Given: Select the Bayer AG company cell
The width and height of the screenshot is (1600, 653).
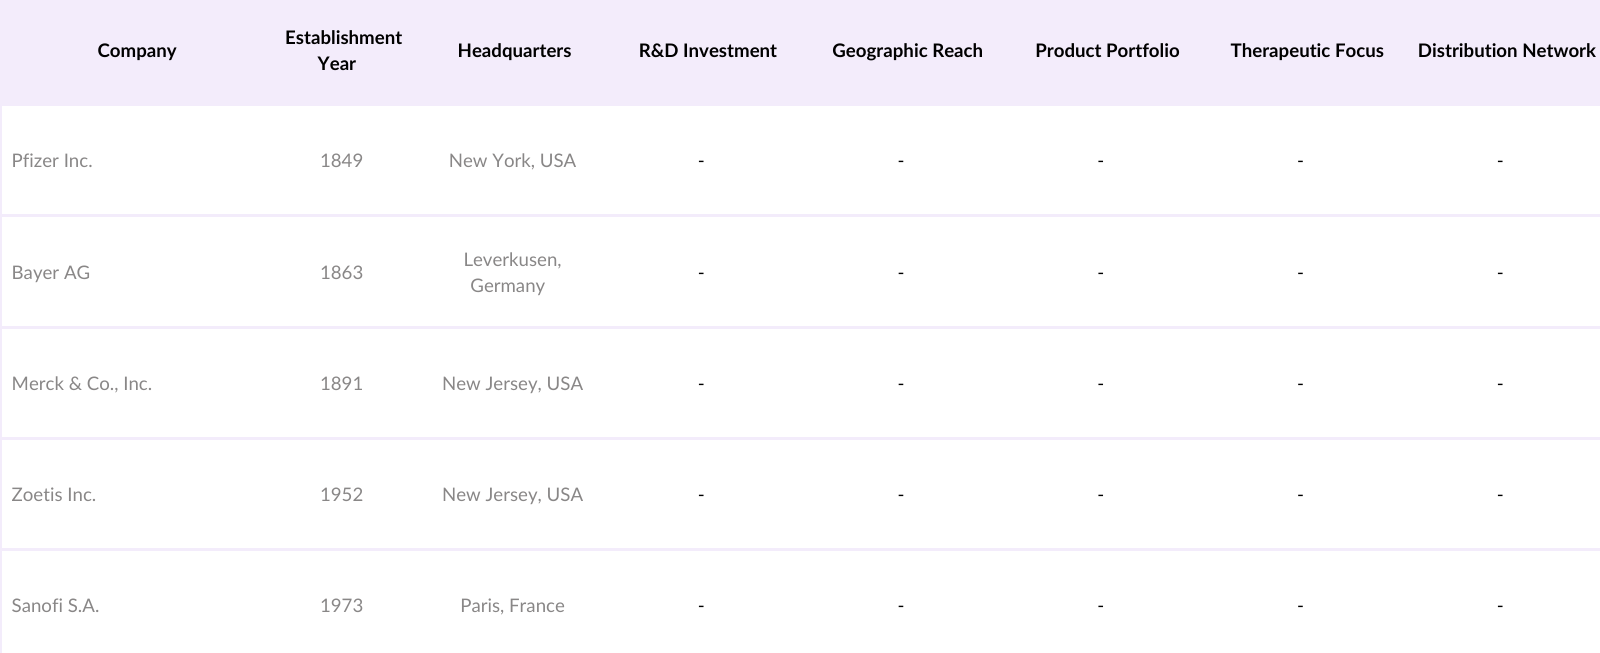Looking at the screenshot, I should point(51,273).
